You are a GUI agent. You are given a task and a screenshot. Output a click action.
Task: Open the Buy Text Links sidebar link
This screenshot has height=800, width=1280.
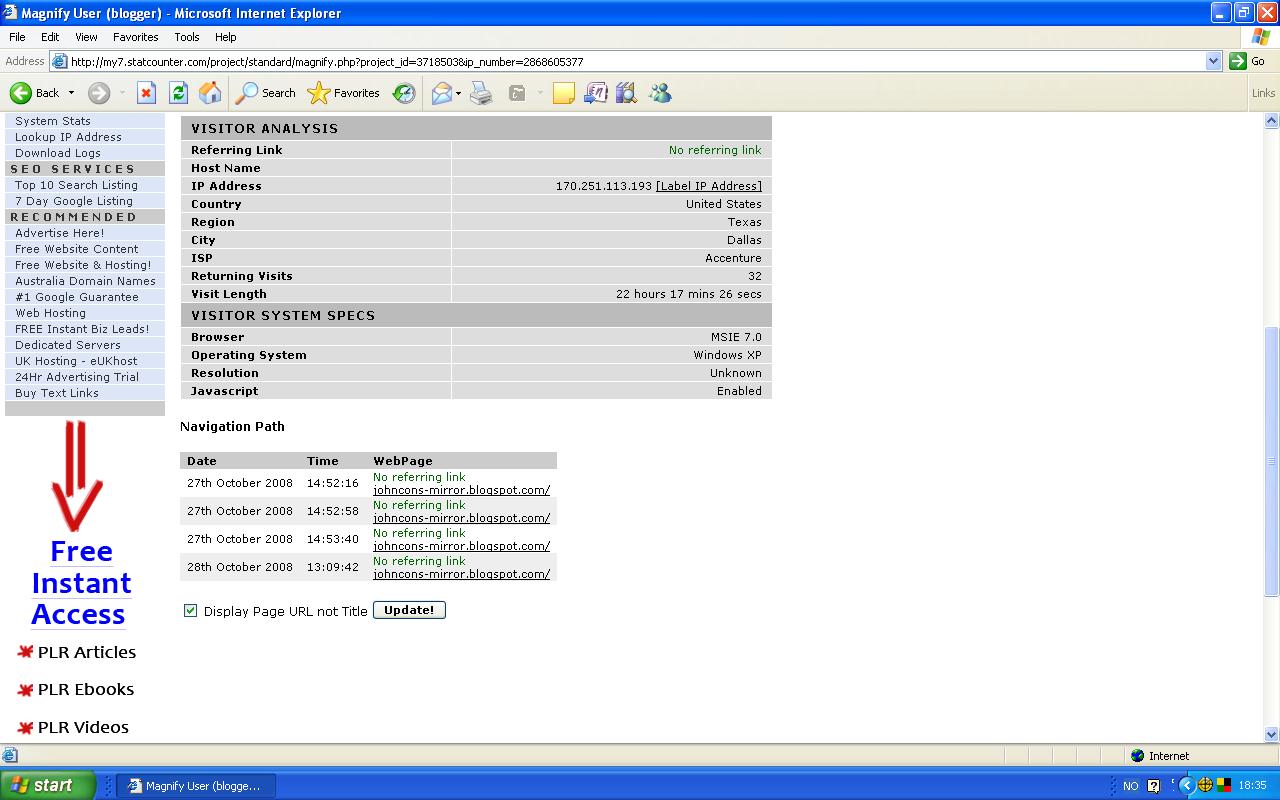(x=57, y=393)
